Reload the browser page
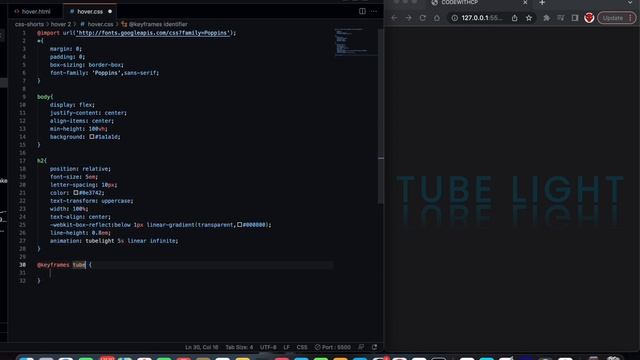Screen dimensions: 640x360 click(x=423, y=18)
